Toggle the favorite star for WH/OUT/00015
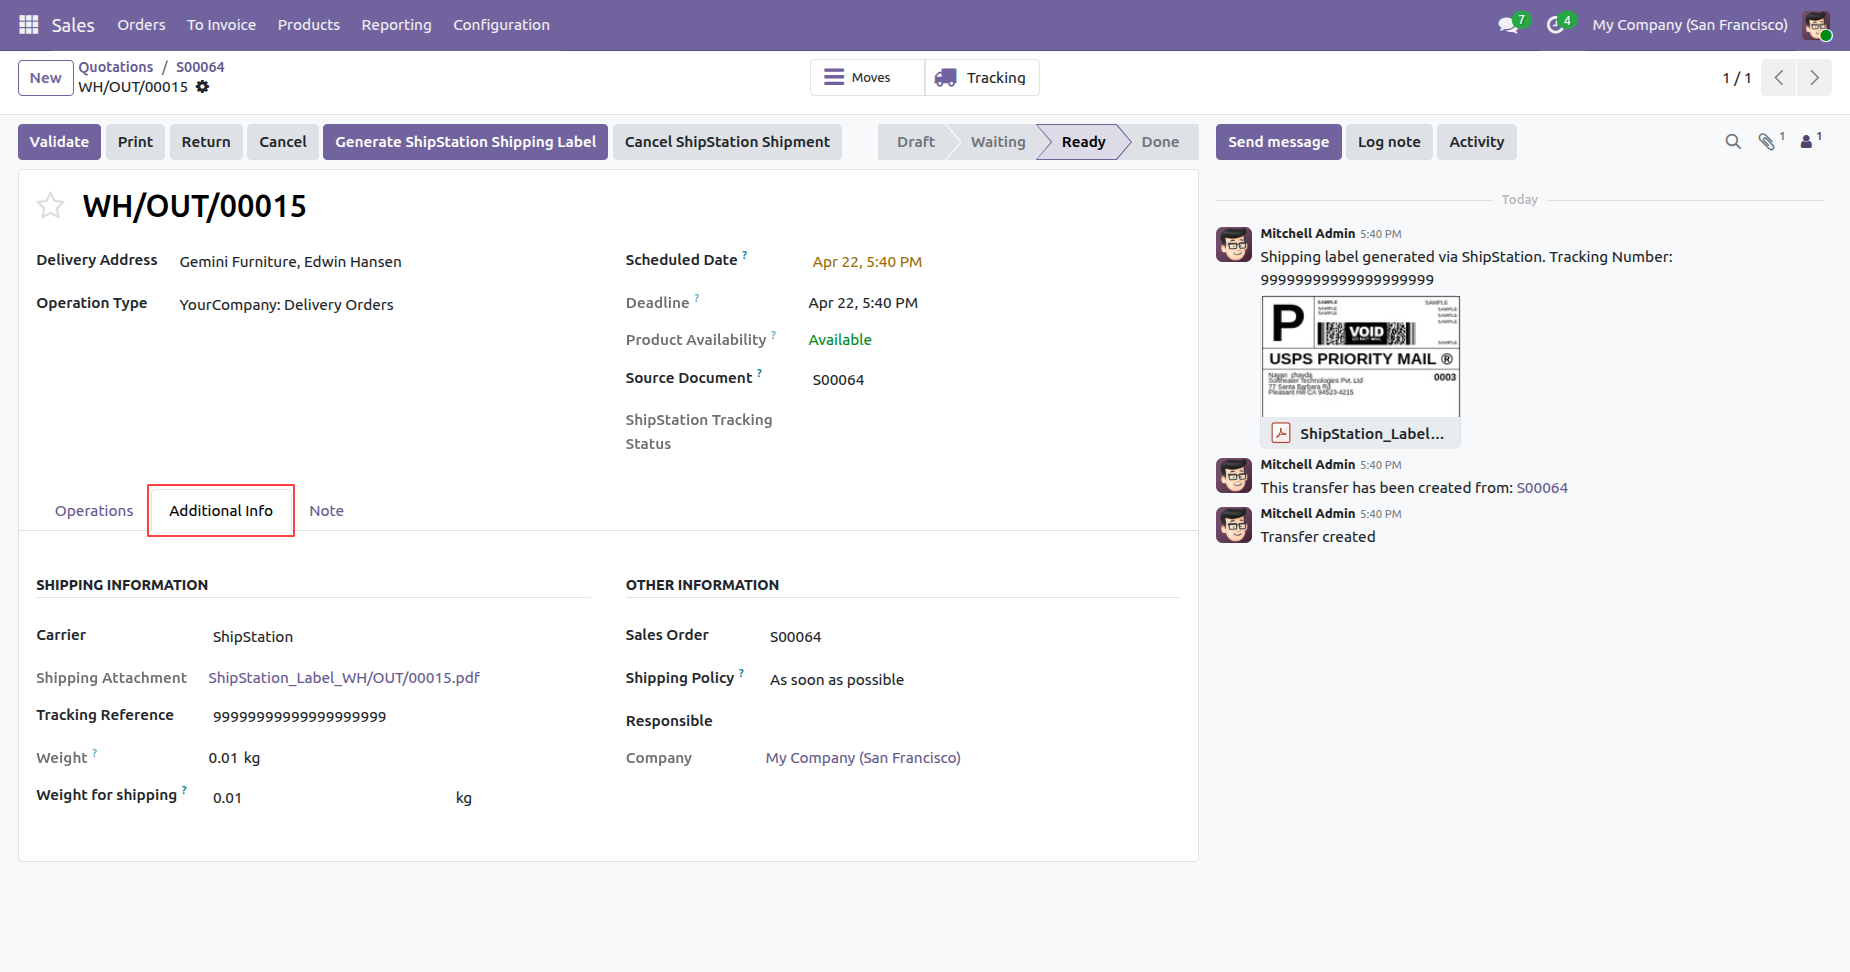Viewport: 1850px width, 972px height. tap(50, 206)
